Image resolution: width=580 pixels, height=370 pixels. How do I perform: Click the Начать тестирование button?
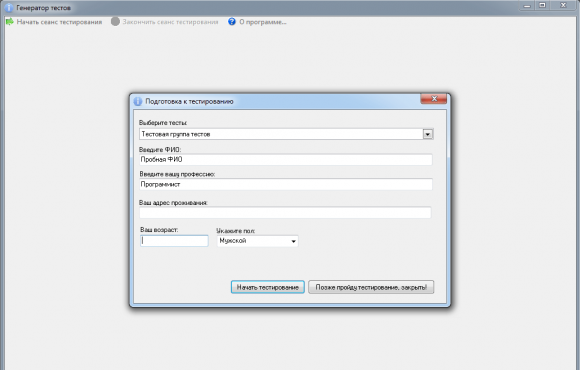point(268,287)
